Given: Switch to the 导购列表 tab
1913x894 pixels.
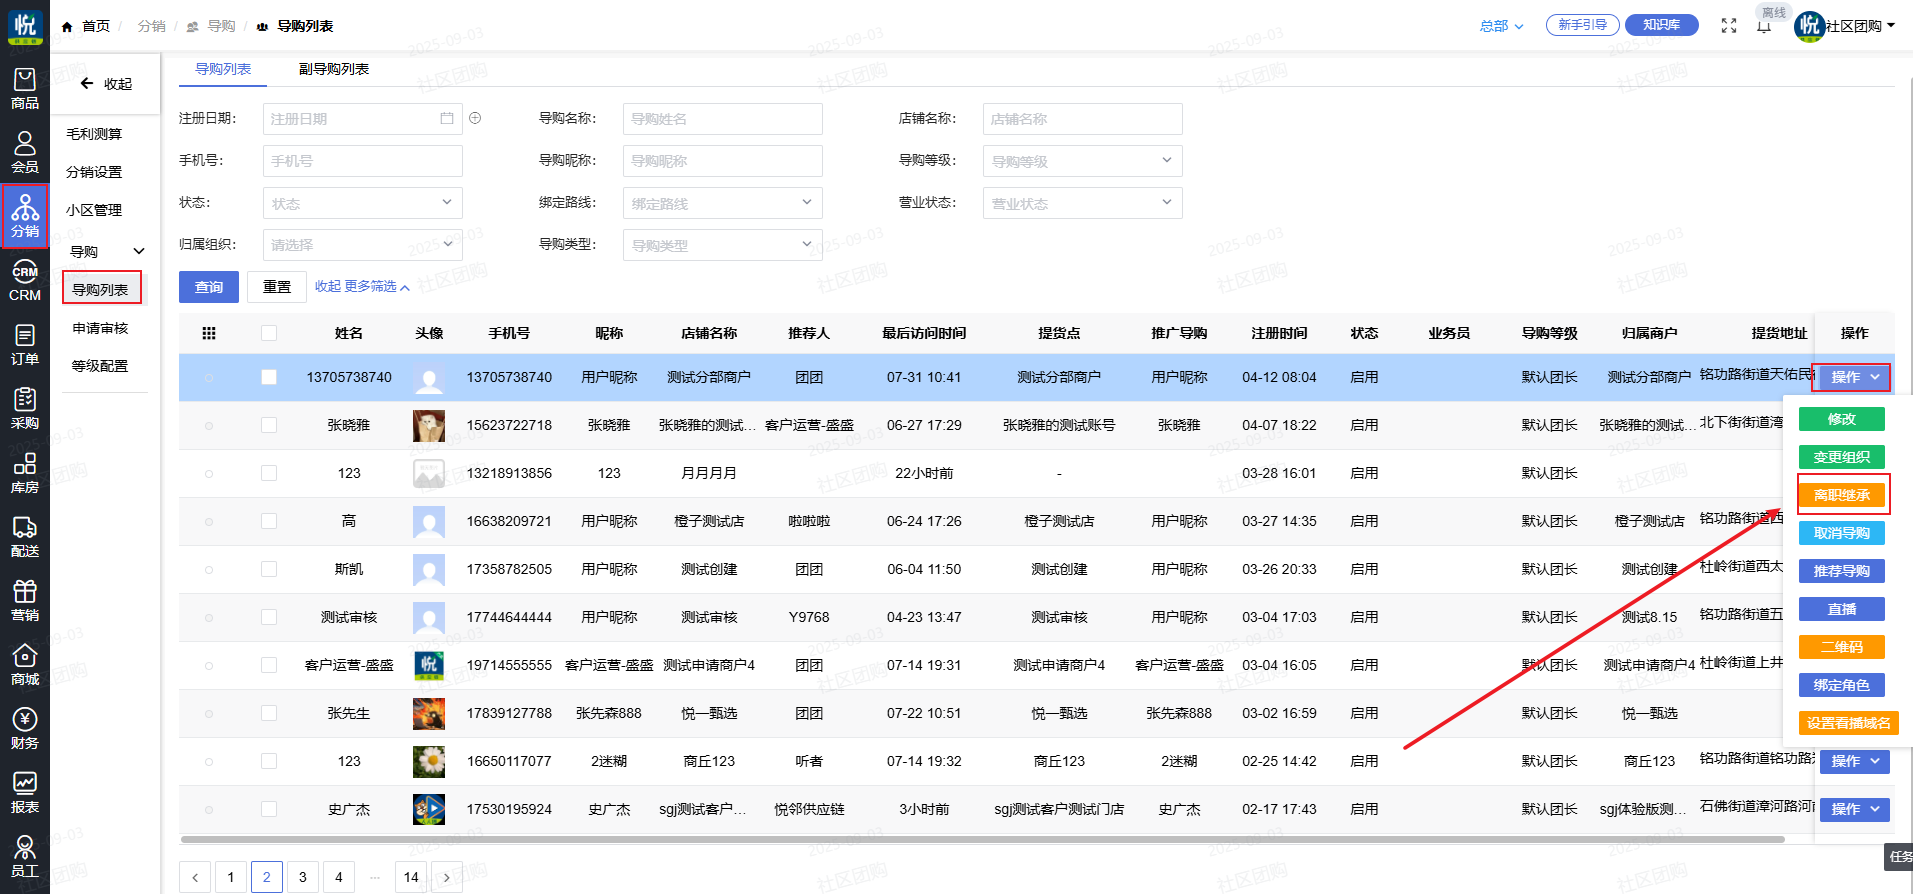Looking at the screenshot, I should 223,69.
